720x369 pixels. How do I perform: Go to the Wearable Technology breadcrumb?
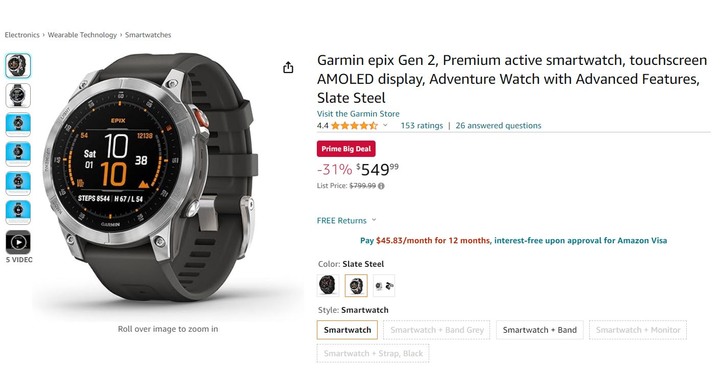82,35
